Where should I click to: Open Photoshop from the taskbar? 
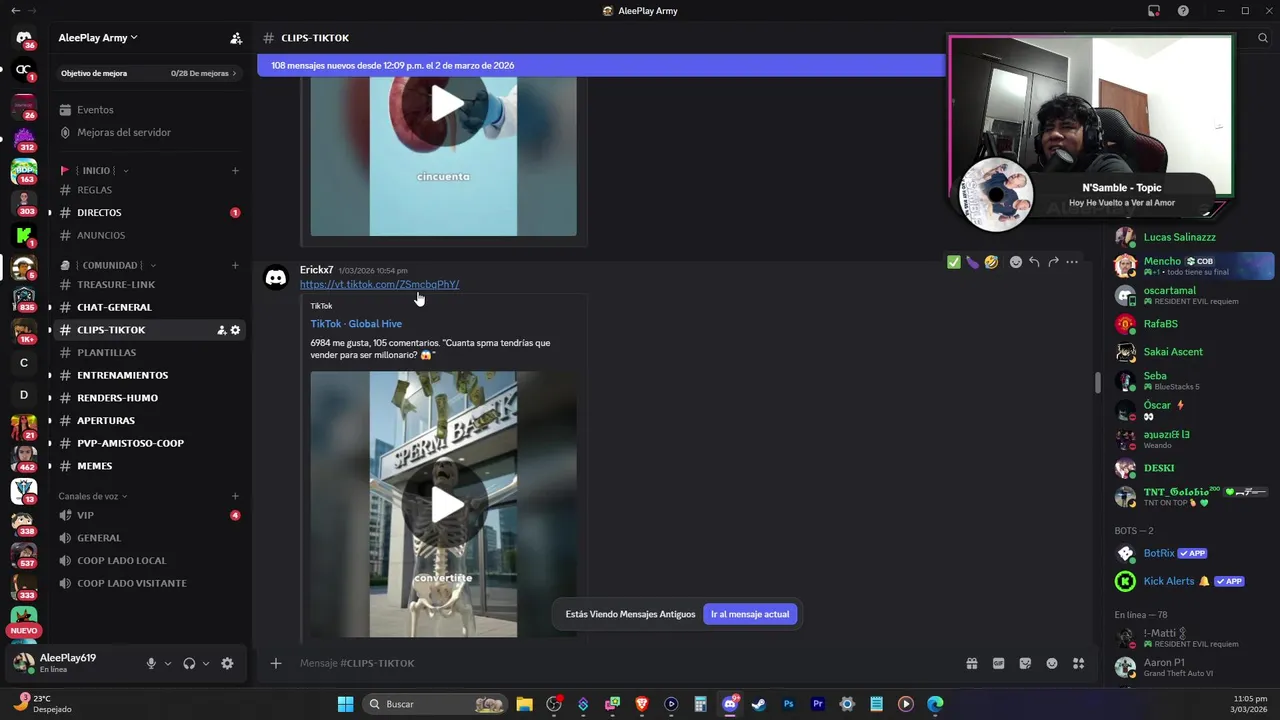[789, 704]
